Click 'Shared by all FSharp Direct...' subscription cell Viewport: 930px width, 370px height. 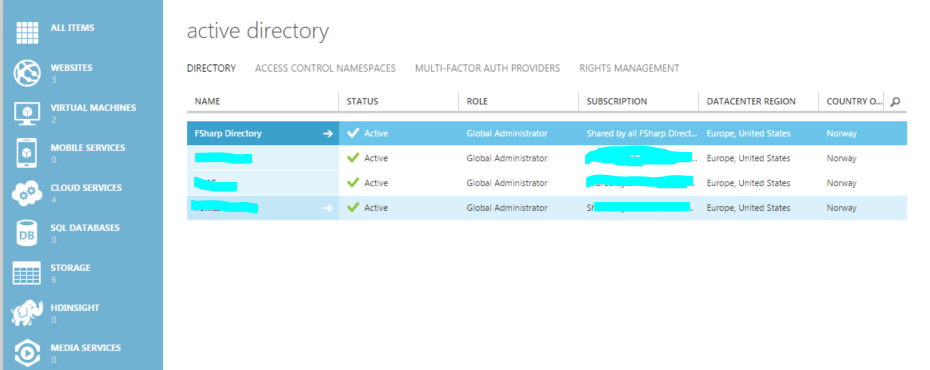pyautogui.click(x=642, y=133)
